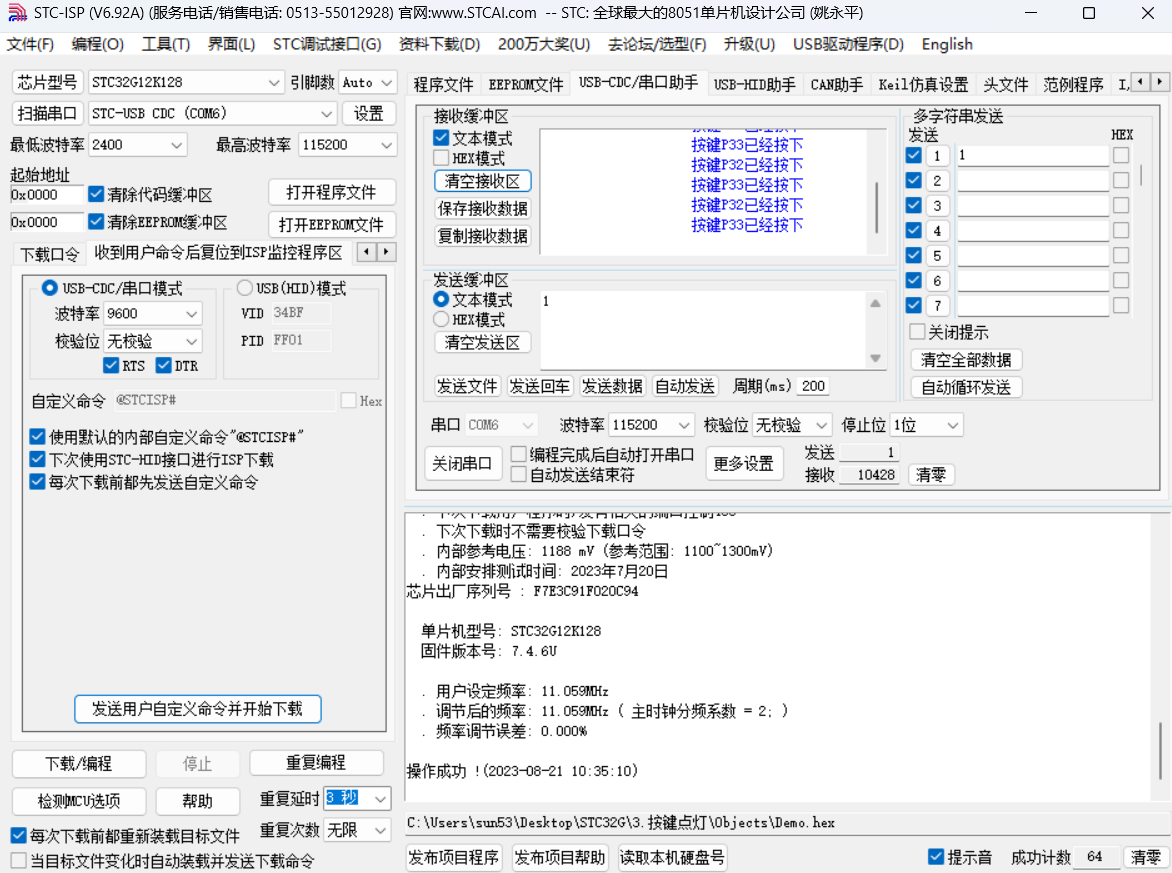Viewport: 1172px width, 873px height.
Task: Click info log vertical scrollbar thumb
Action: pyautogui.click(x=1160, y=752)
